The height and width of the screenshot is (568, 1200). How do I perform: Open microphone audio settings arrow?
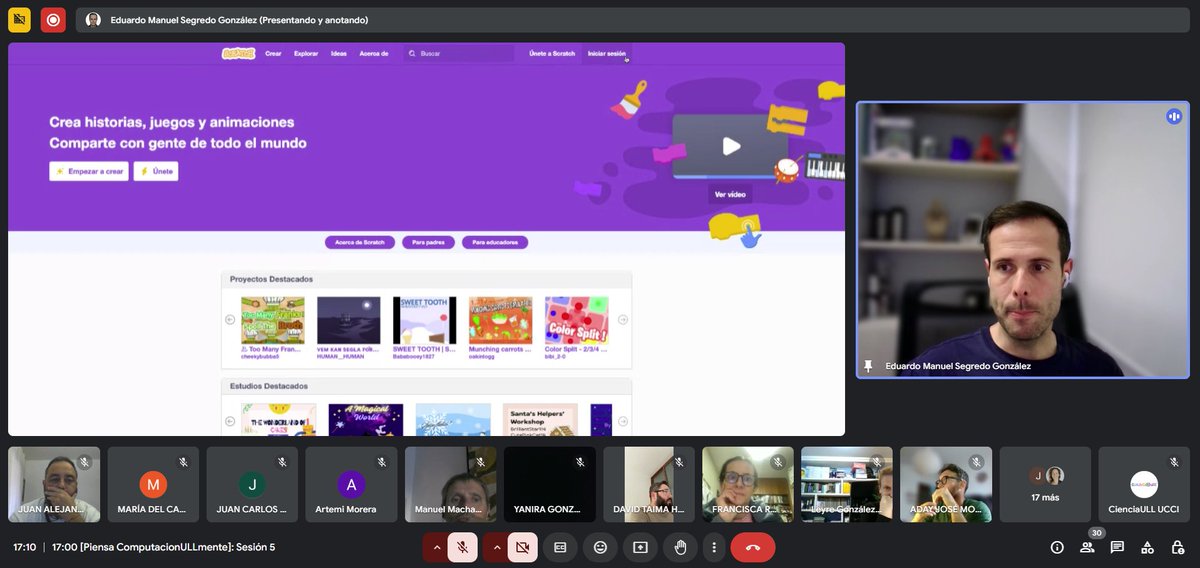pyautogui.click(x=436, y=547)
